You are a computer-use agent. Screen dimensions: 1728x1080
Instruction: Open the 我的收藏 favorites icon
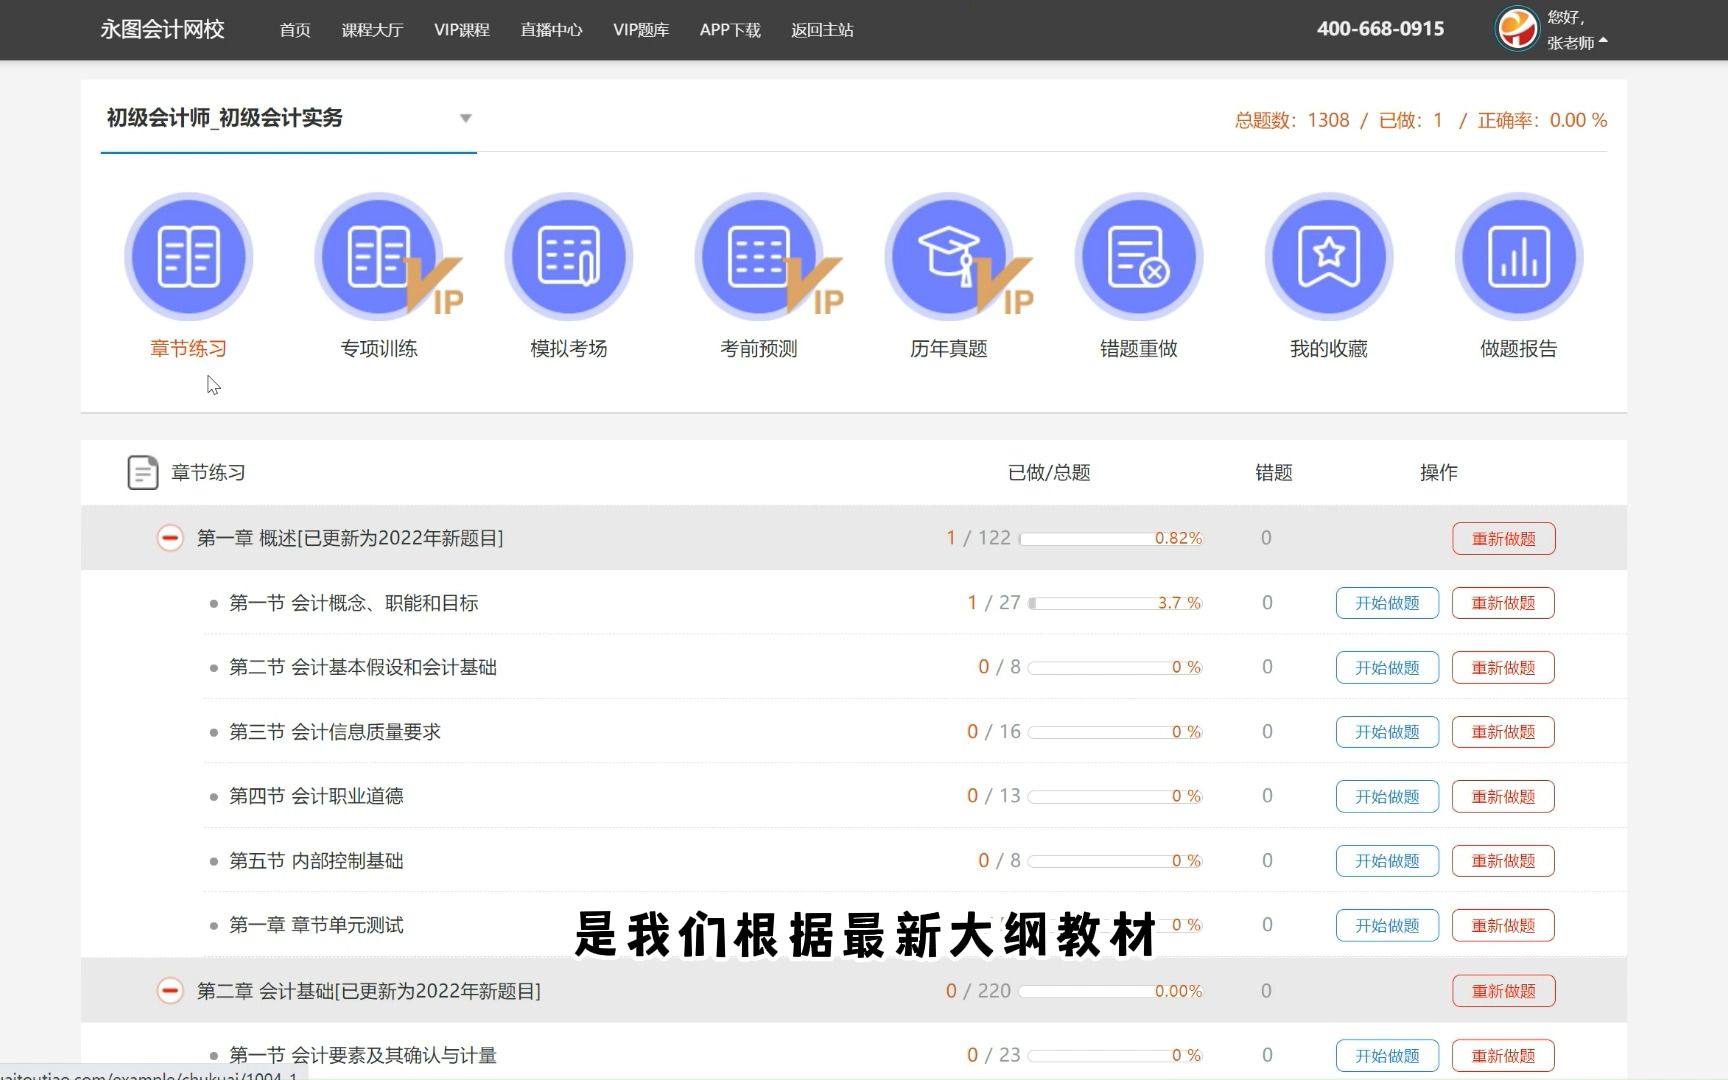coord(1329,257)
